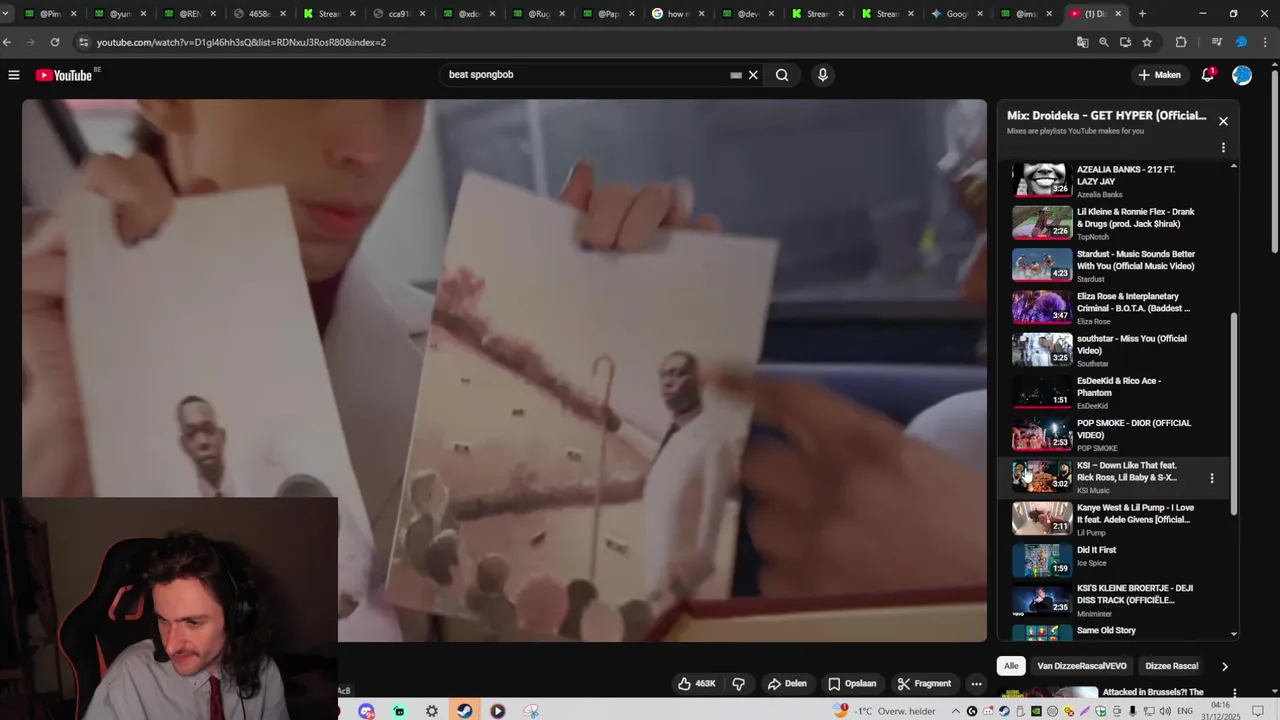
Task: Select the Alle filter chip
Action: click(x=1011, y=666)
